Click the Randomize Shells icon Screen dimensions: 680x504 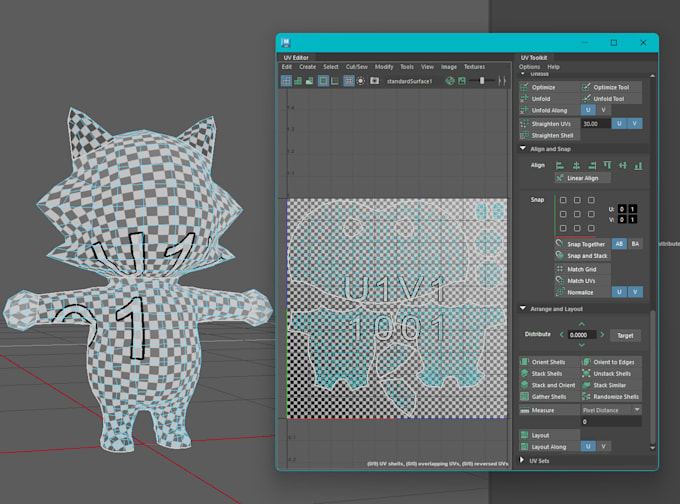pos(586,396)
